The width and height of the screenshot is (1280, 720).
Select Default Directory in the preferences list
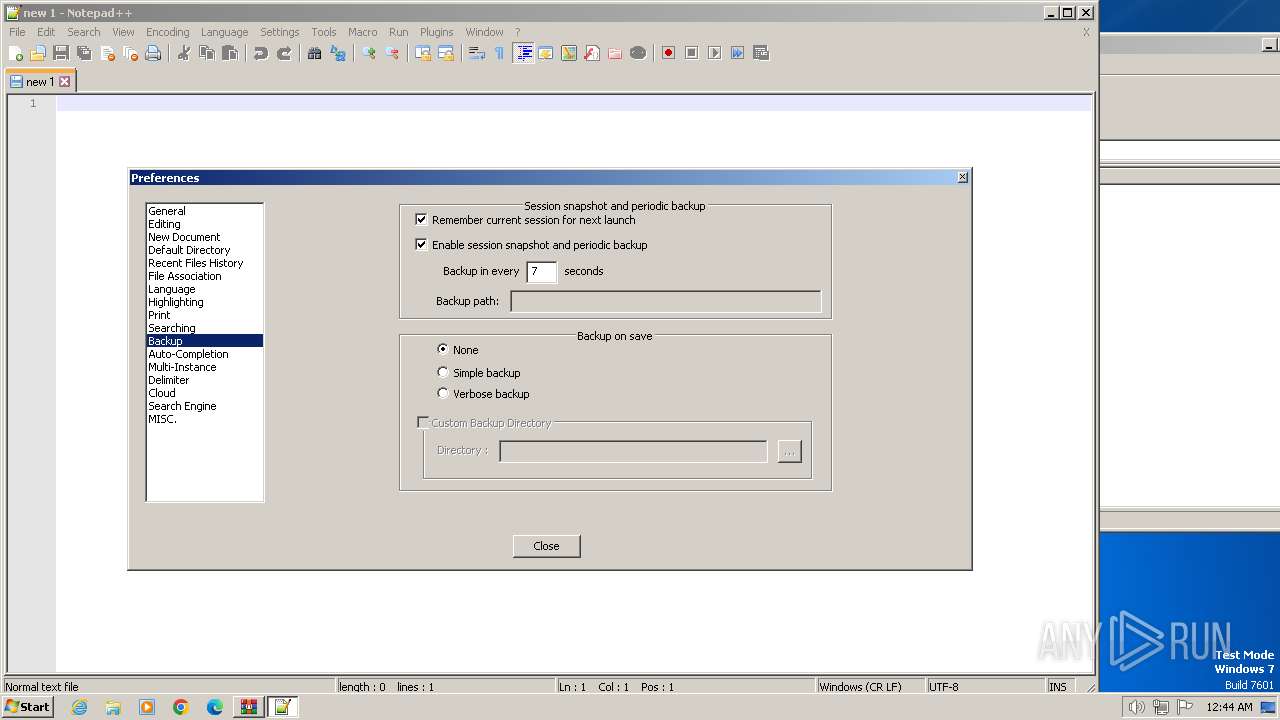tap(204, 250)
